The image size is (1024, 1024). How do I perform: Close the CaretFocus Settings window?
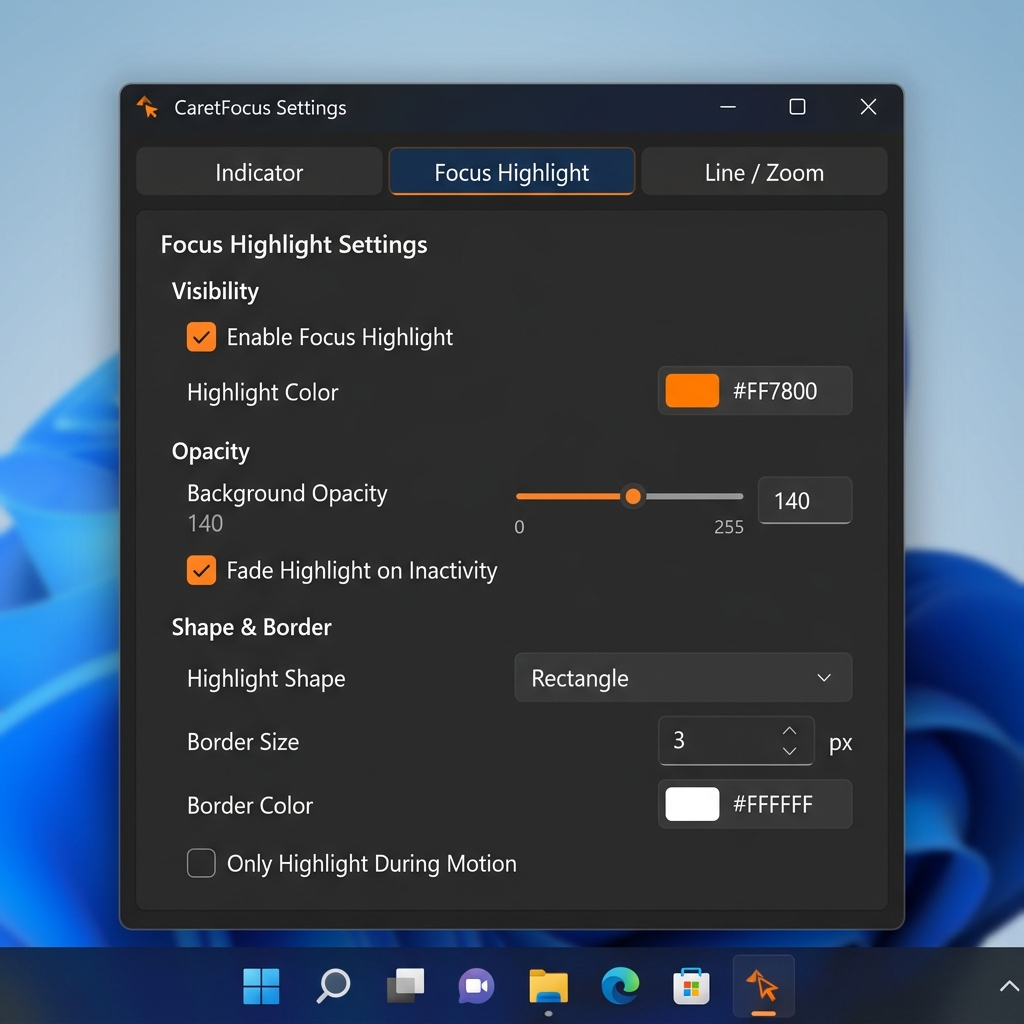point(868,106)
